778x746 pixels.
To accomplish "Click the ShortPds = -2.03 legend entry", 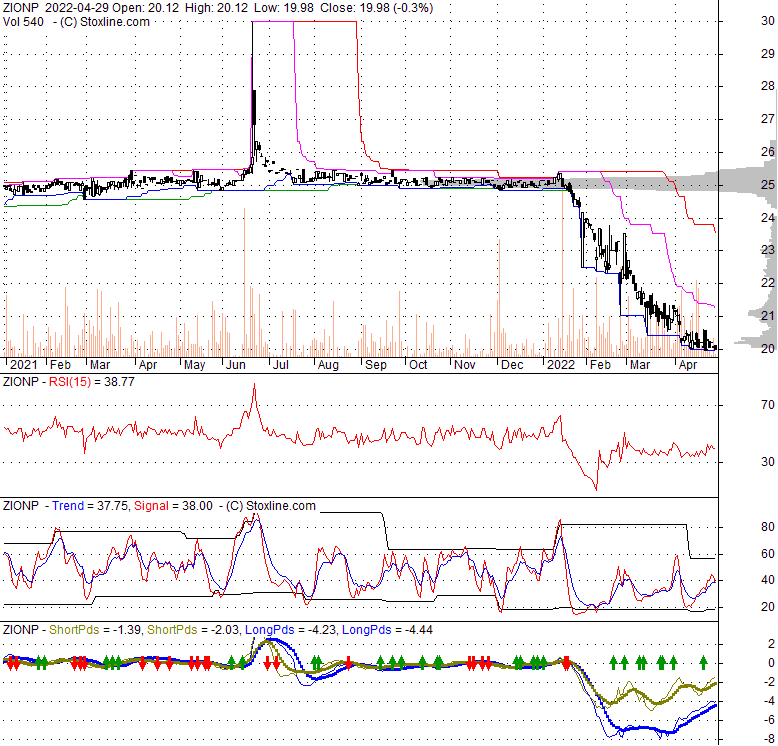I will [x=194, y=629].
